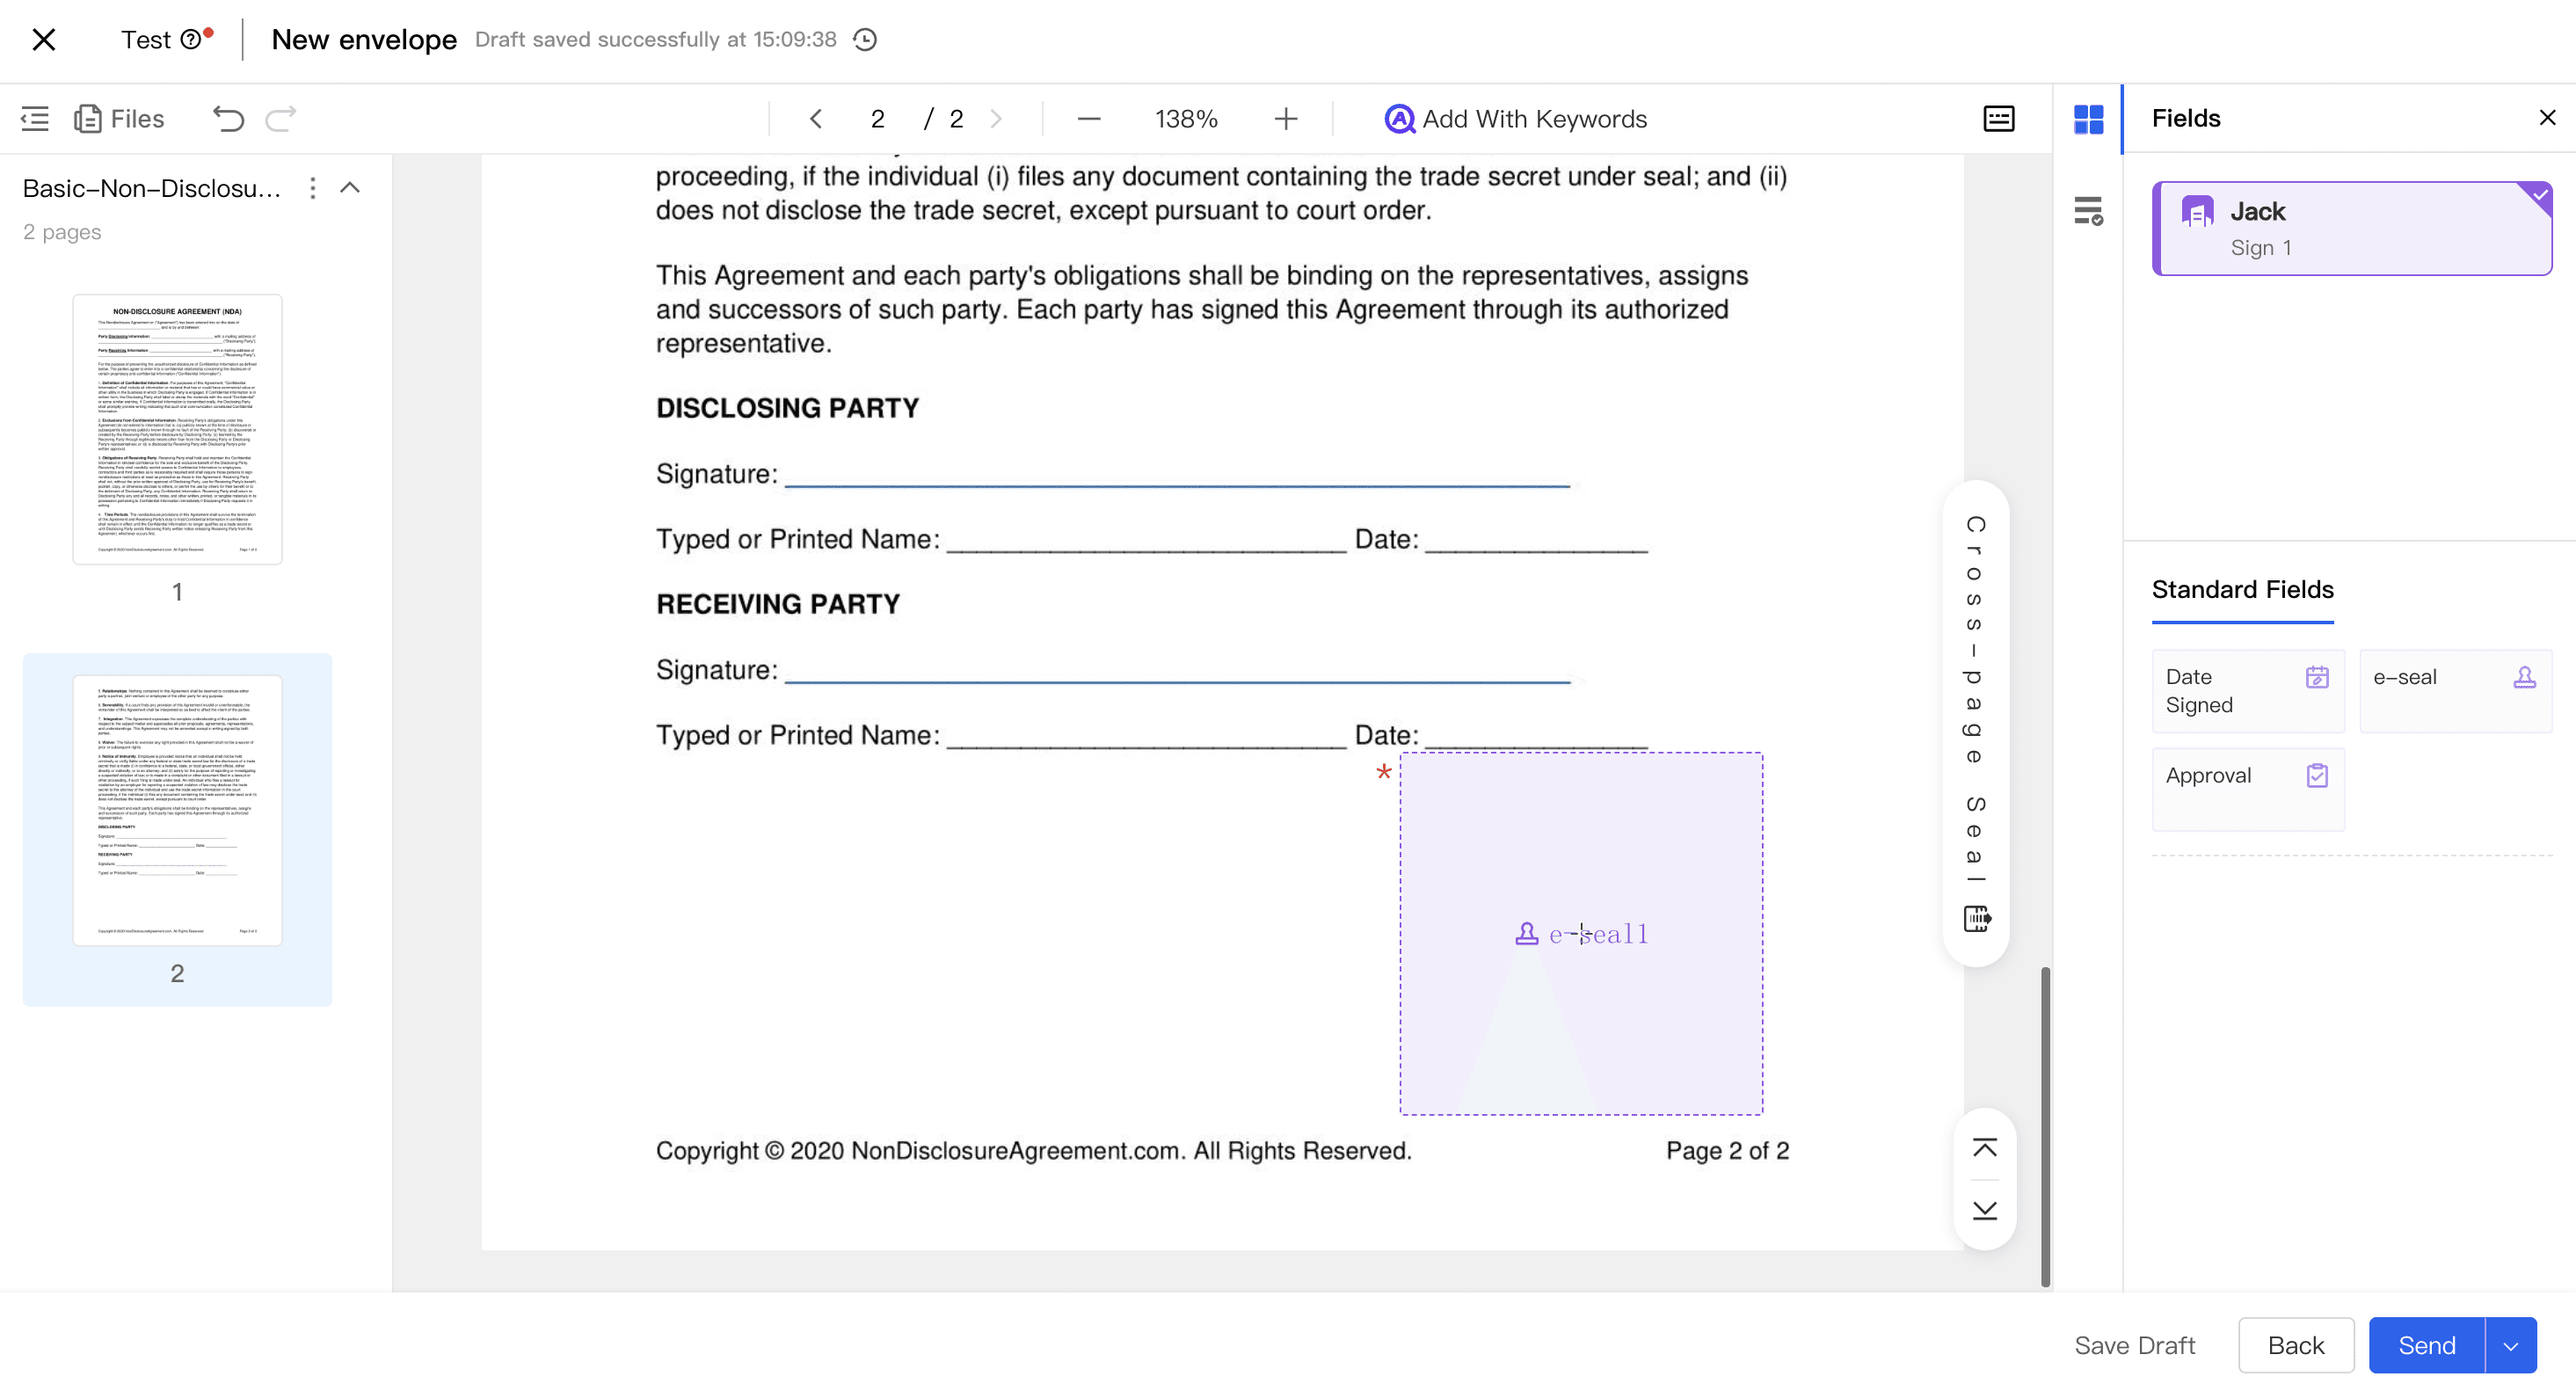Click the undo arrow icon

pos(228,119)
